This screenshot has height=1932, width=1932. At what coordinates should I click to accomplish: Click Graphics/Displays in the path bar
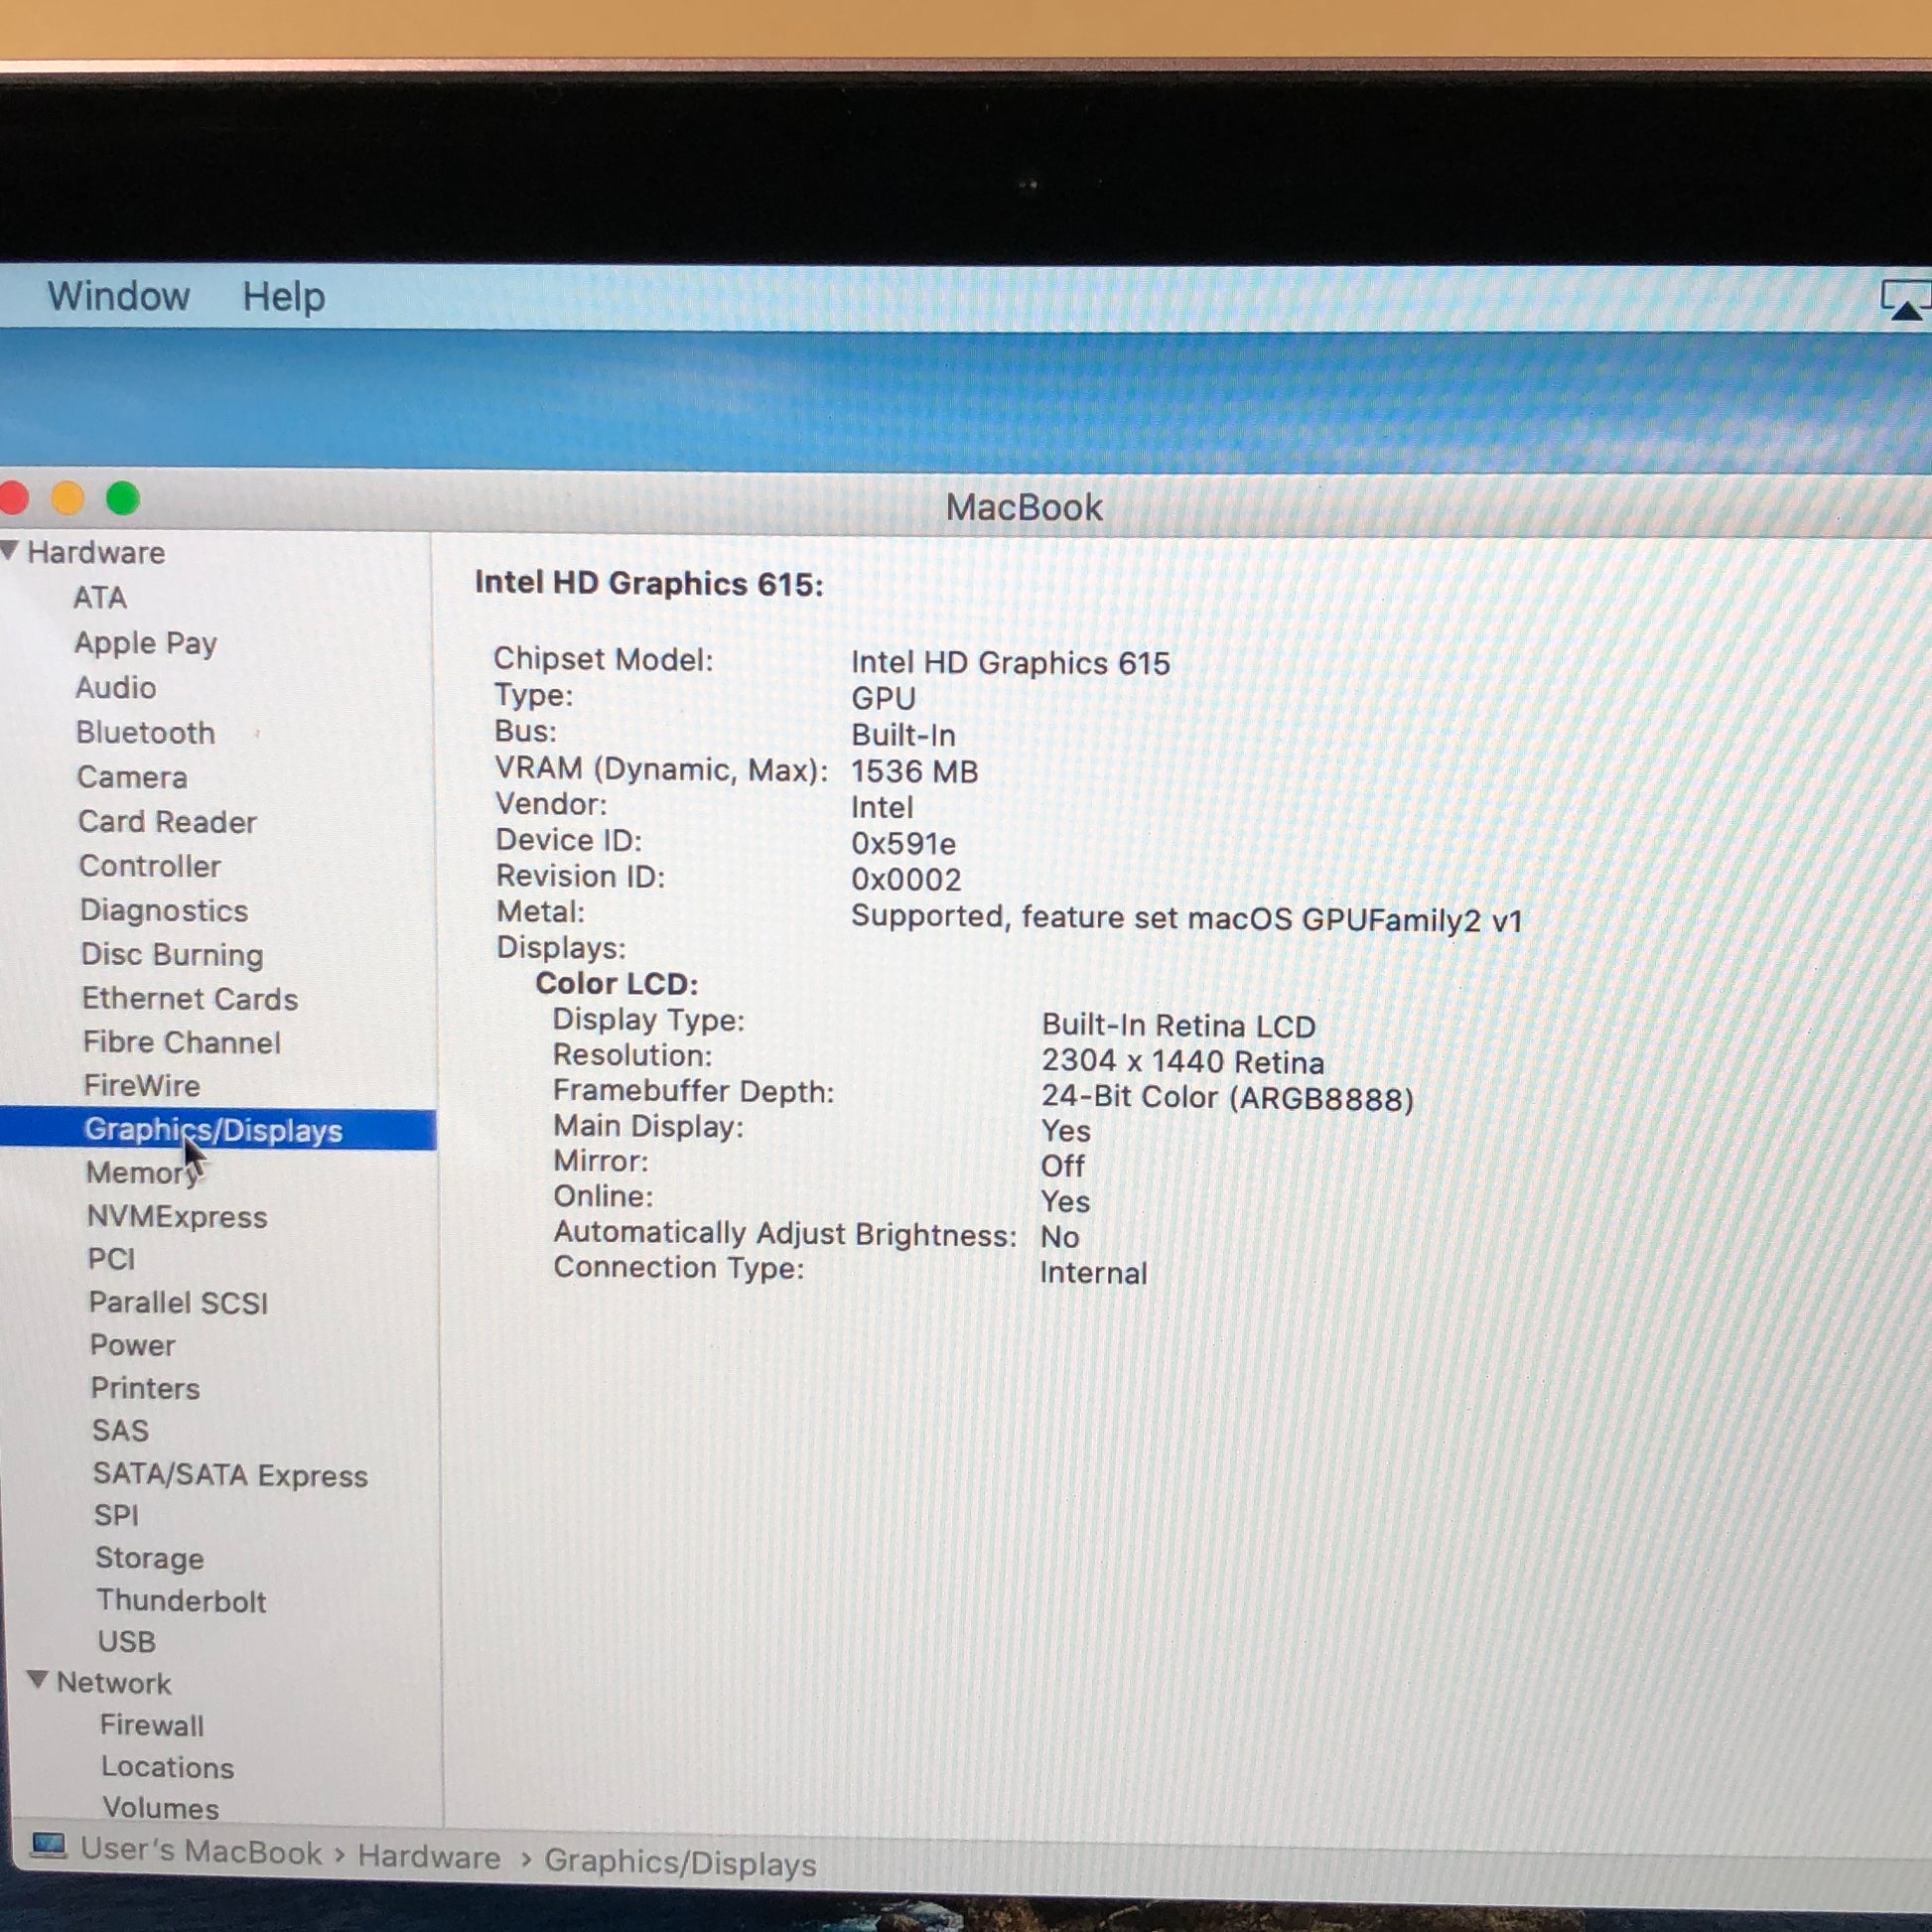pyautogui.click(x=680, y=1863)
